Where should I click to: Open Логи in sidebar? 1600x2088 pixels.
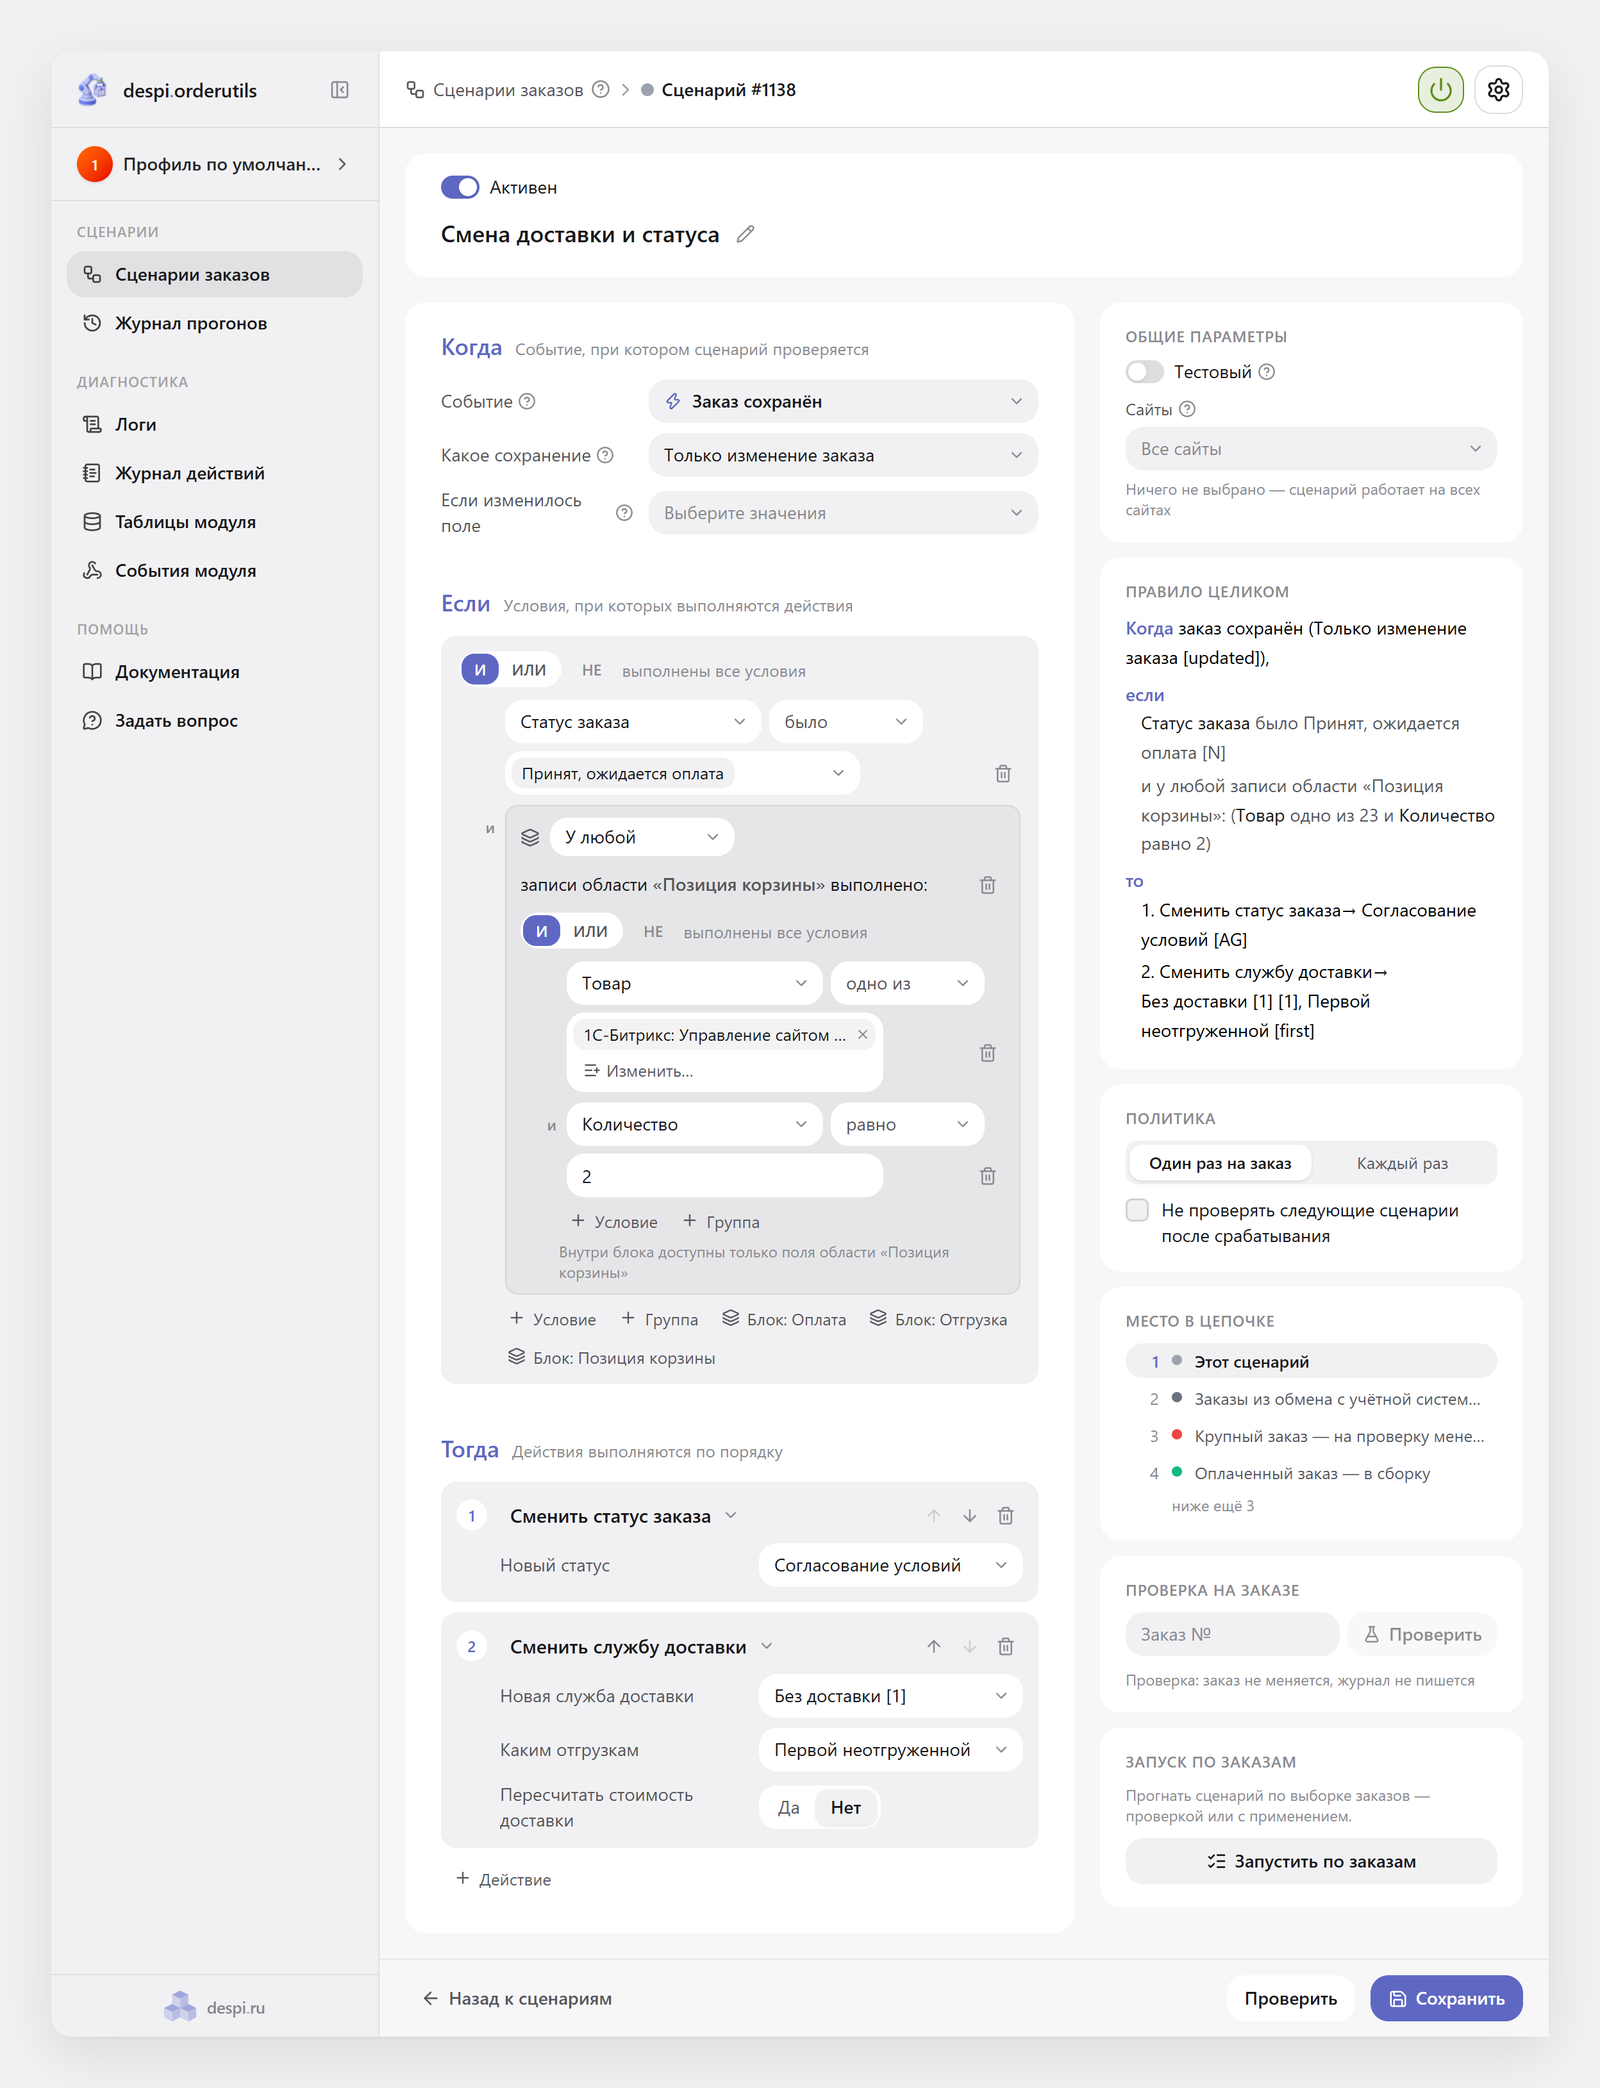pyautogui.click(x=215, y=424)
